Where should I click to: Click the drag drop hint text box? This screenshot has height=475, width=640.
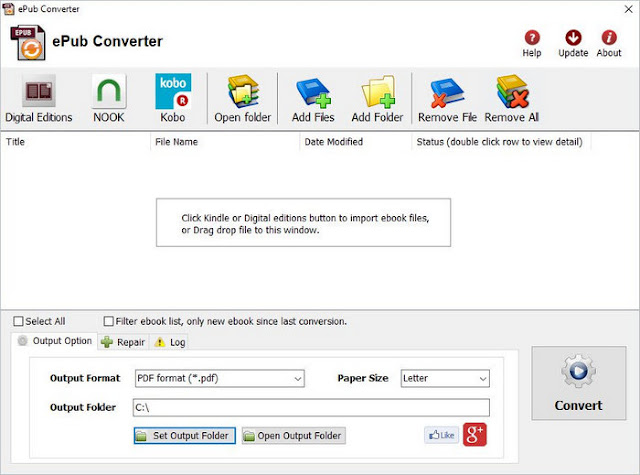[303, 223]
